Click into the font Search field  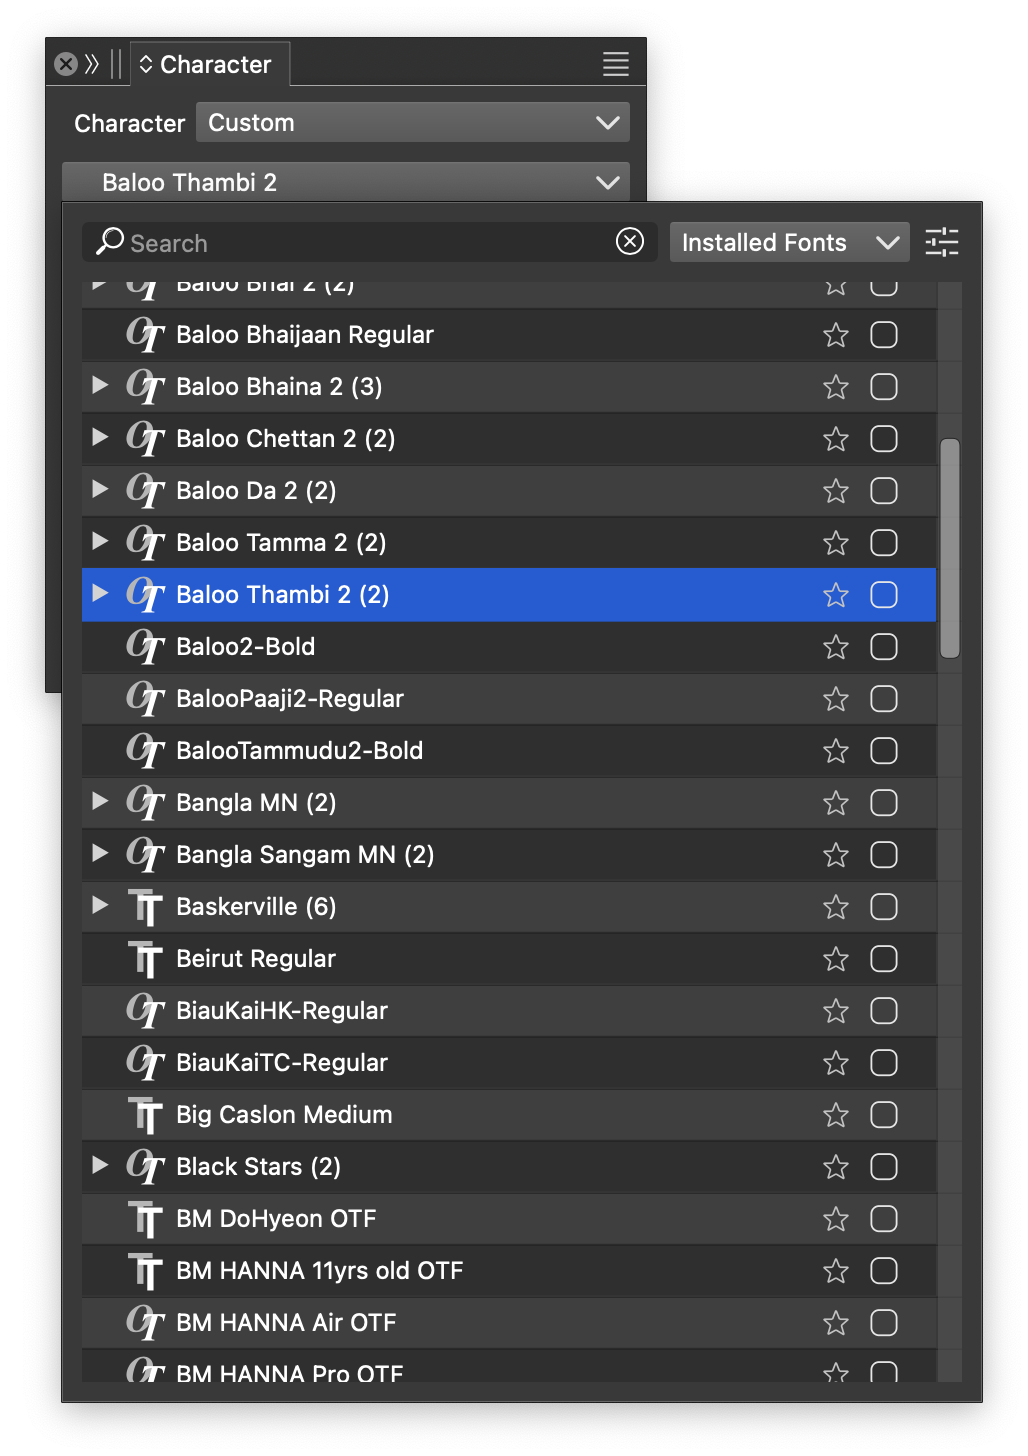(360, 243)
